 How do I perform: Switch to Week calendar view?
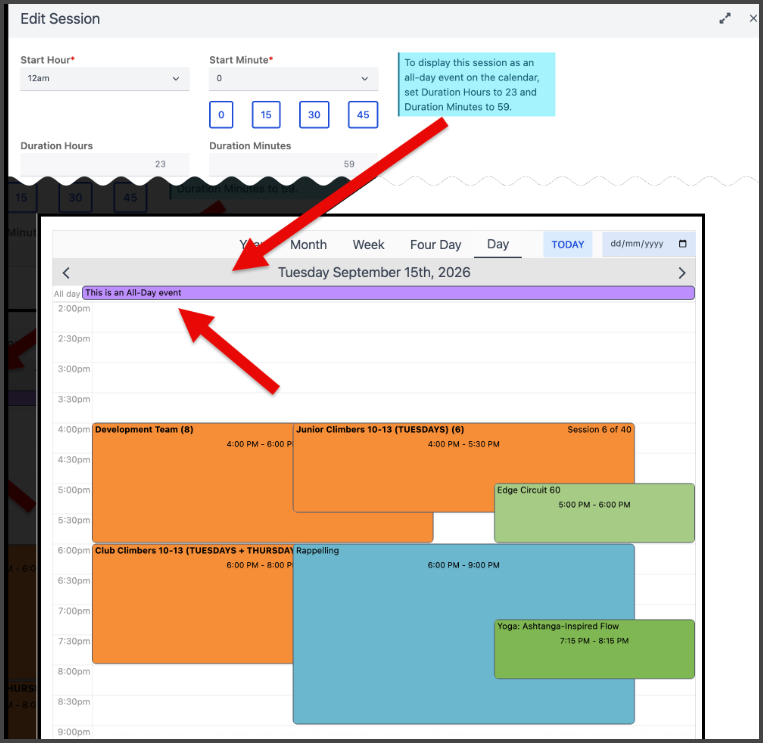coord(368,244)
